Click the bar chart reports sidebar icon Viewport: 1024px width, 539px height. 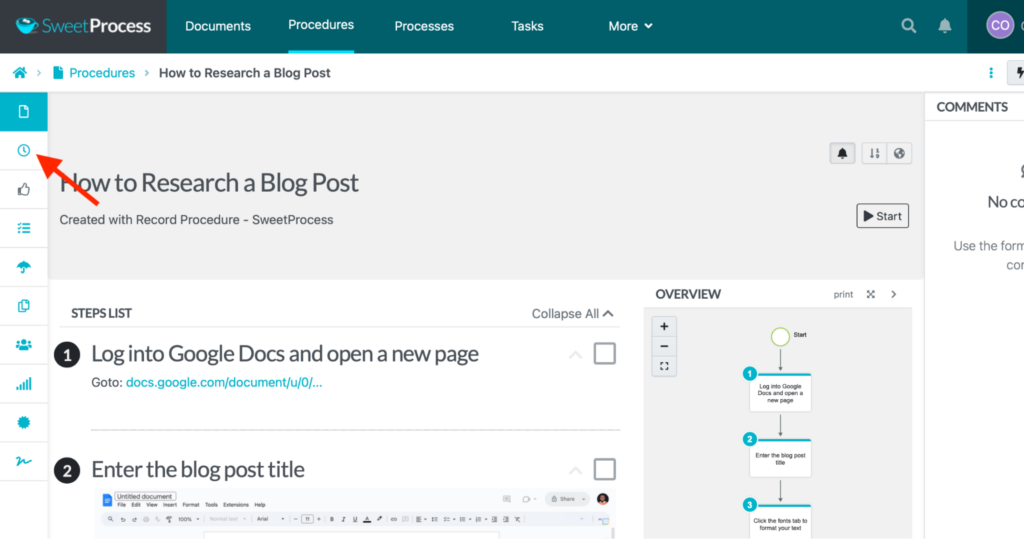tap(24, 384)
